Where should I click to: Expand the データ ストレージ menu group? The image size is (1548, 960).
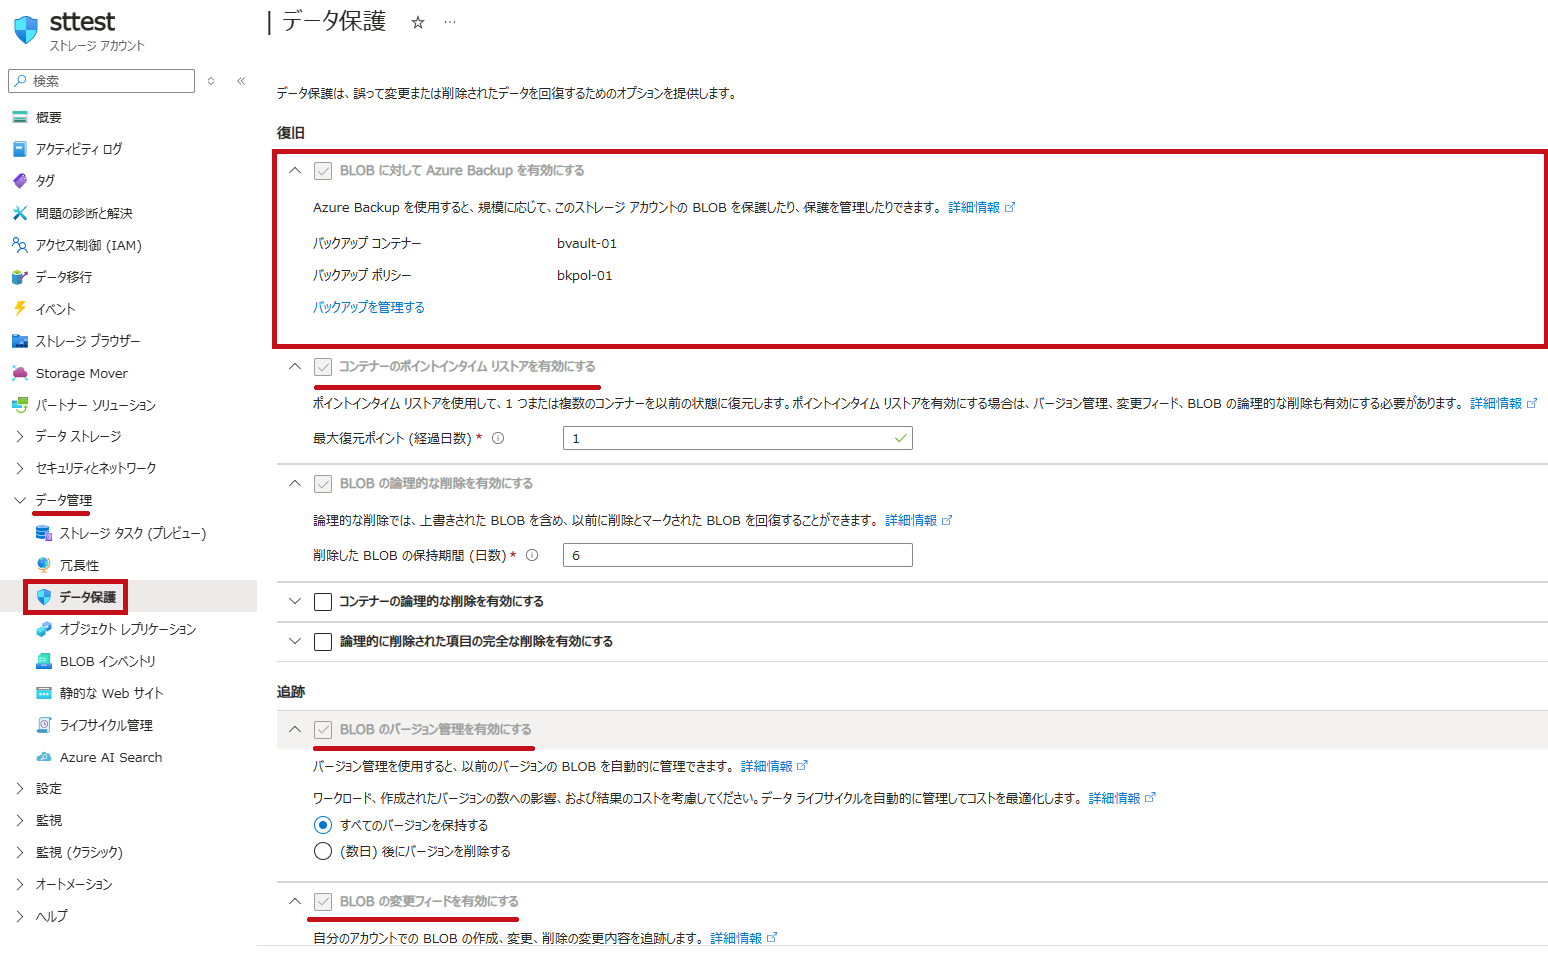click(20, 436)
